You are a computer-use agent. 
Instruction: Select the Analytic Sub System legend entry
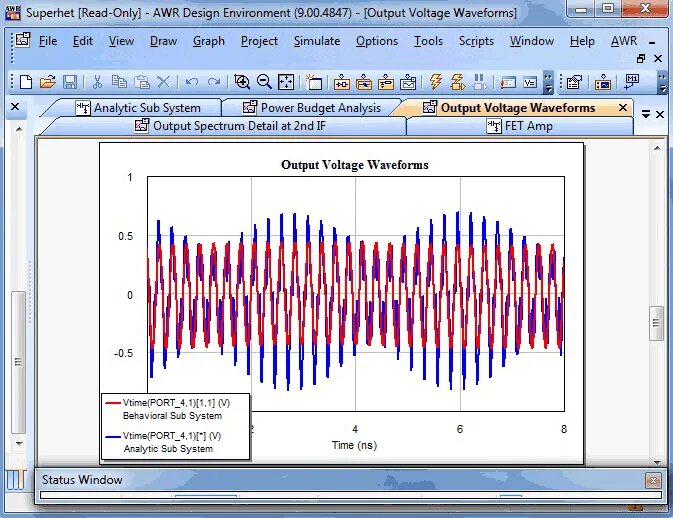point(163,442)
